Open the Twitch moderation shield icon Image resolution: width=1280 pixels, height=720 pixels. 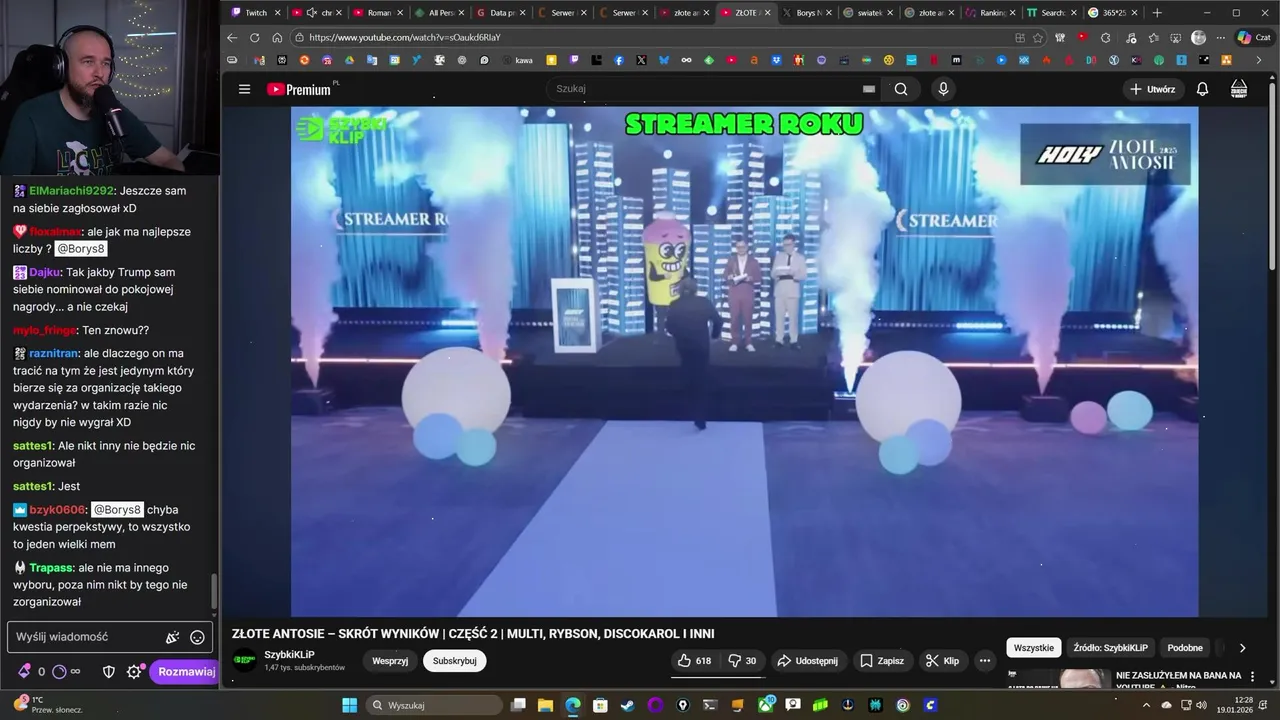coord(110,672)
